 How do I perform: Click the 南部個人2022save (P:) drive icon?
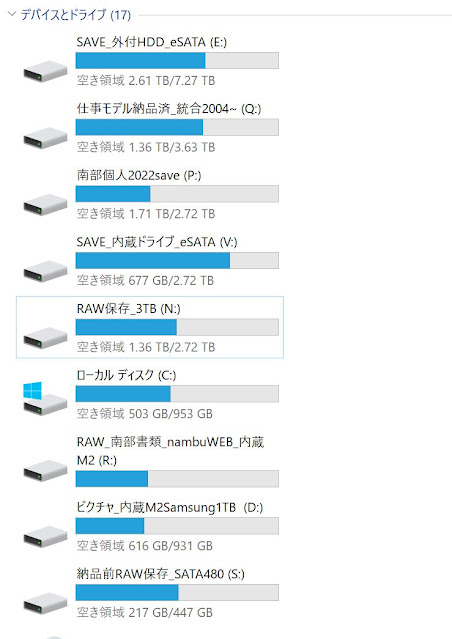point(45,204)
